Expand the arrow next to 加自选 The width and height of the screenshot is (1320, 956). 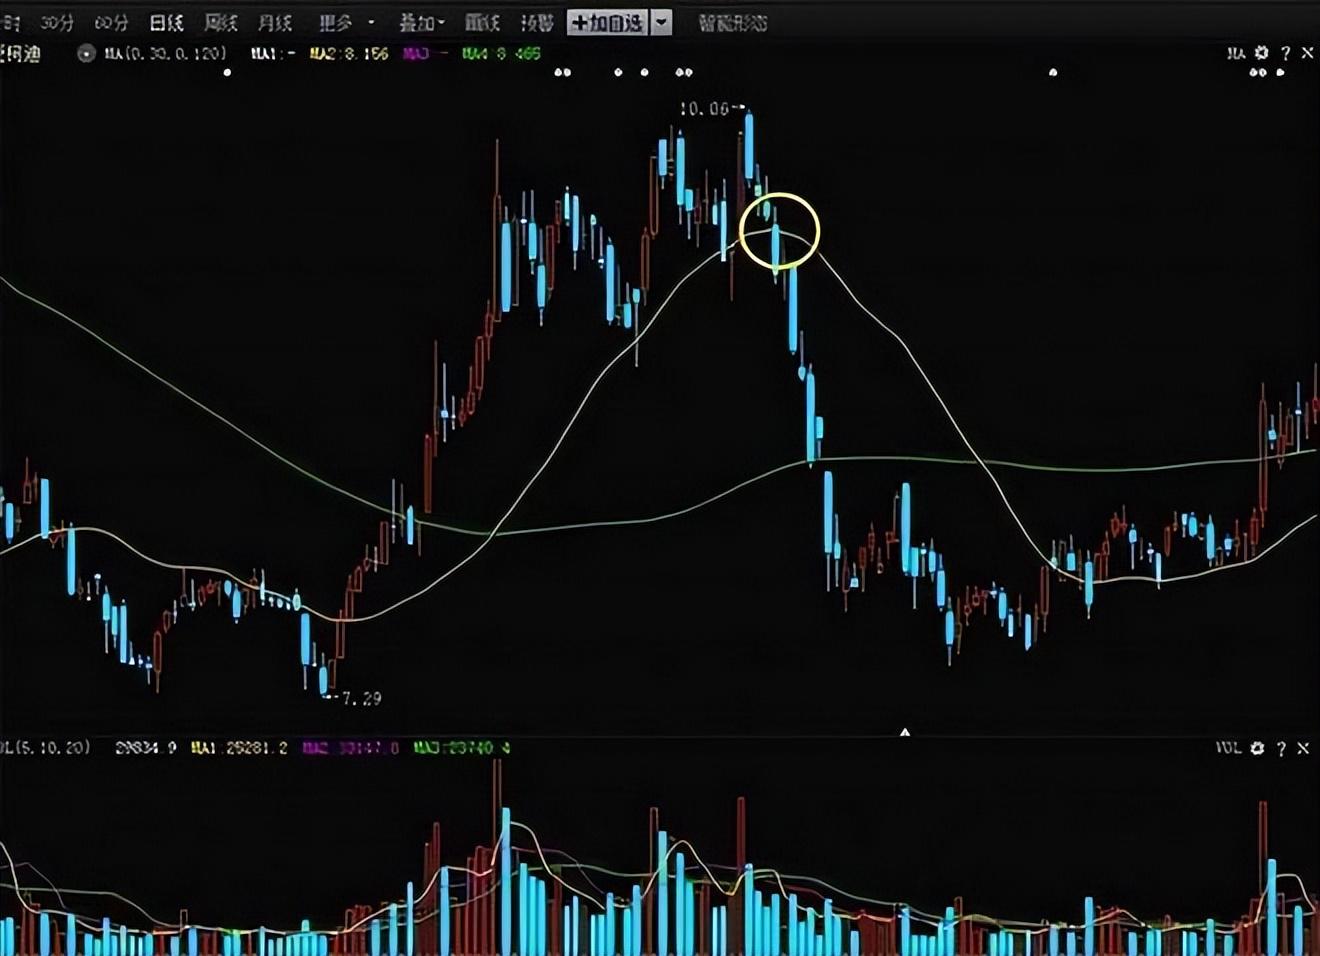[661, 22]
